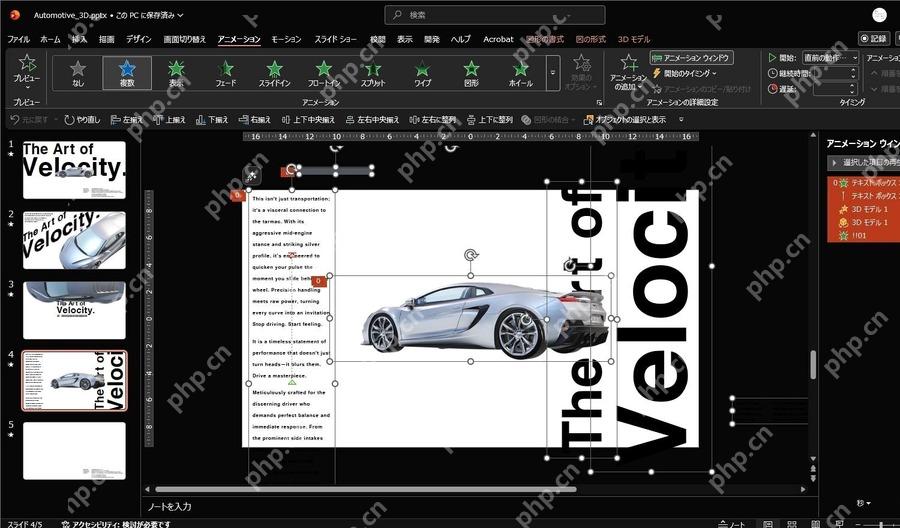Switch to the デザイン tab
Image resolution: width=900 pixels, height=528 pixels.
tap(139, 39)
